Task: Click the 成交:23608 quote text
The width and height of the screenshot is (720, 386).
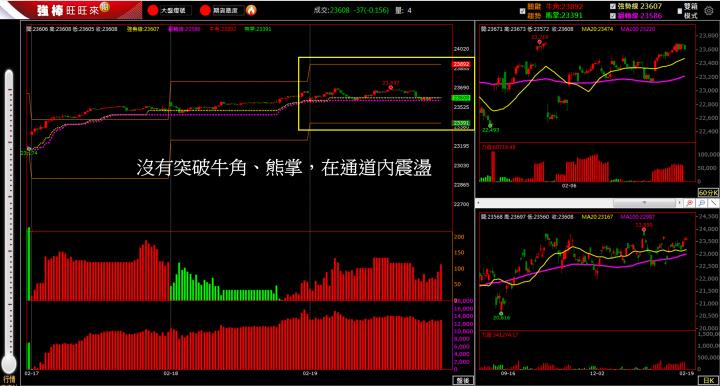Action: pos(332,10)
